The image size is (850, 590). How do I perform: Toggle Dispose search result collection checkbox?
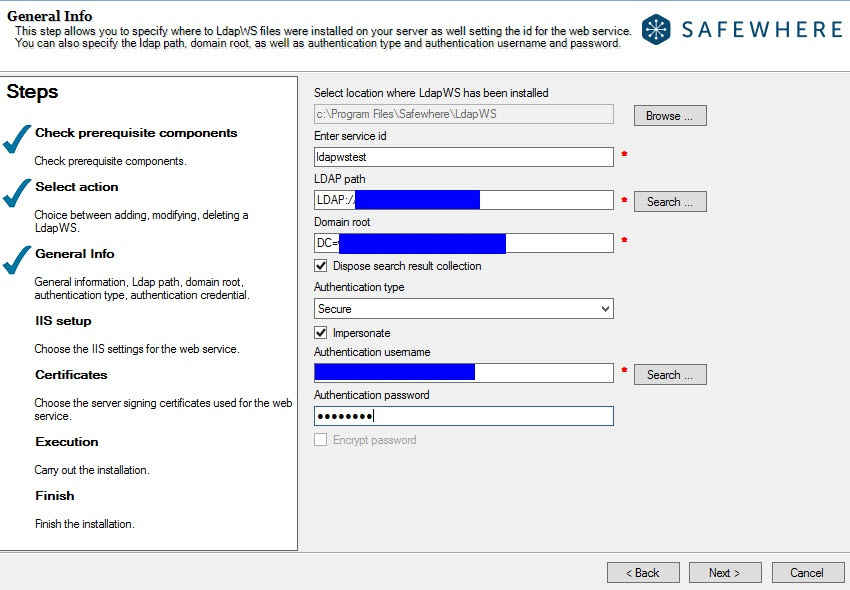tap(321, 266)
